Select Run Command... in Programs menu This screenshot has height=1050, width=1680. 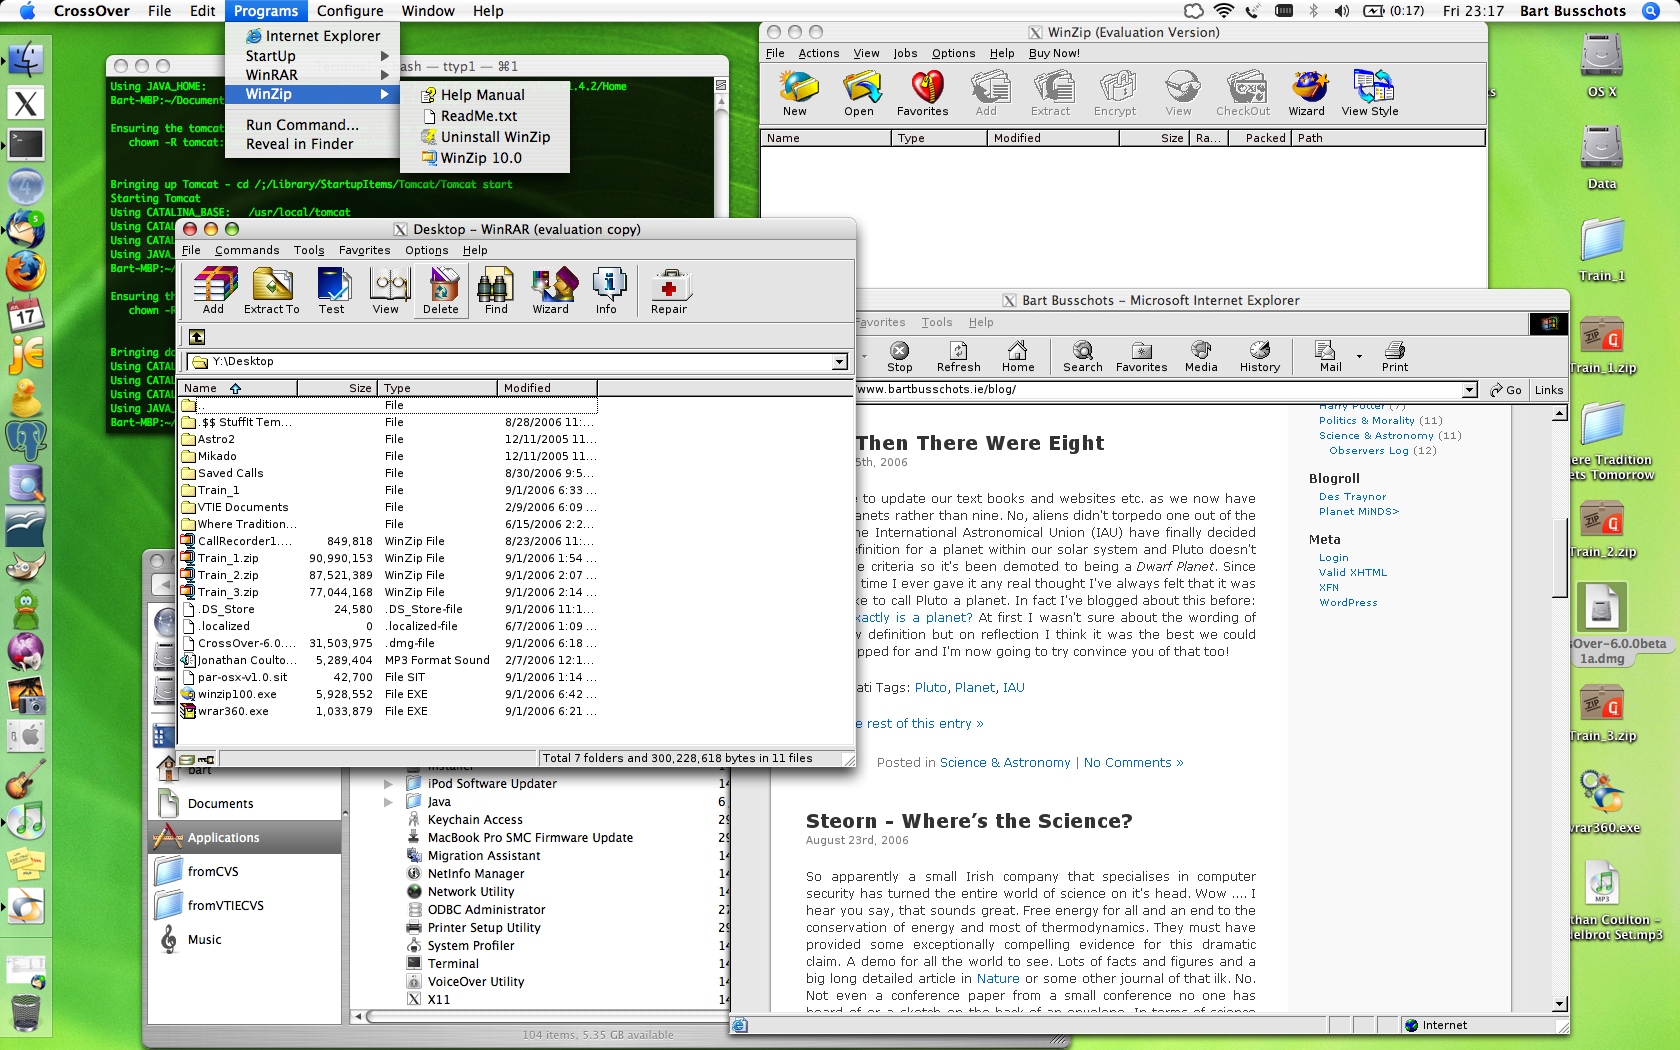pyautogui.click(x=313, y=125)
